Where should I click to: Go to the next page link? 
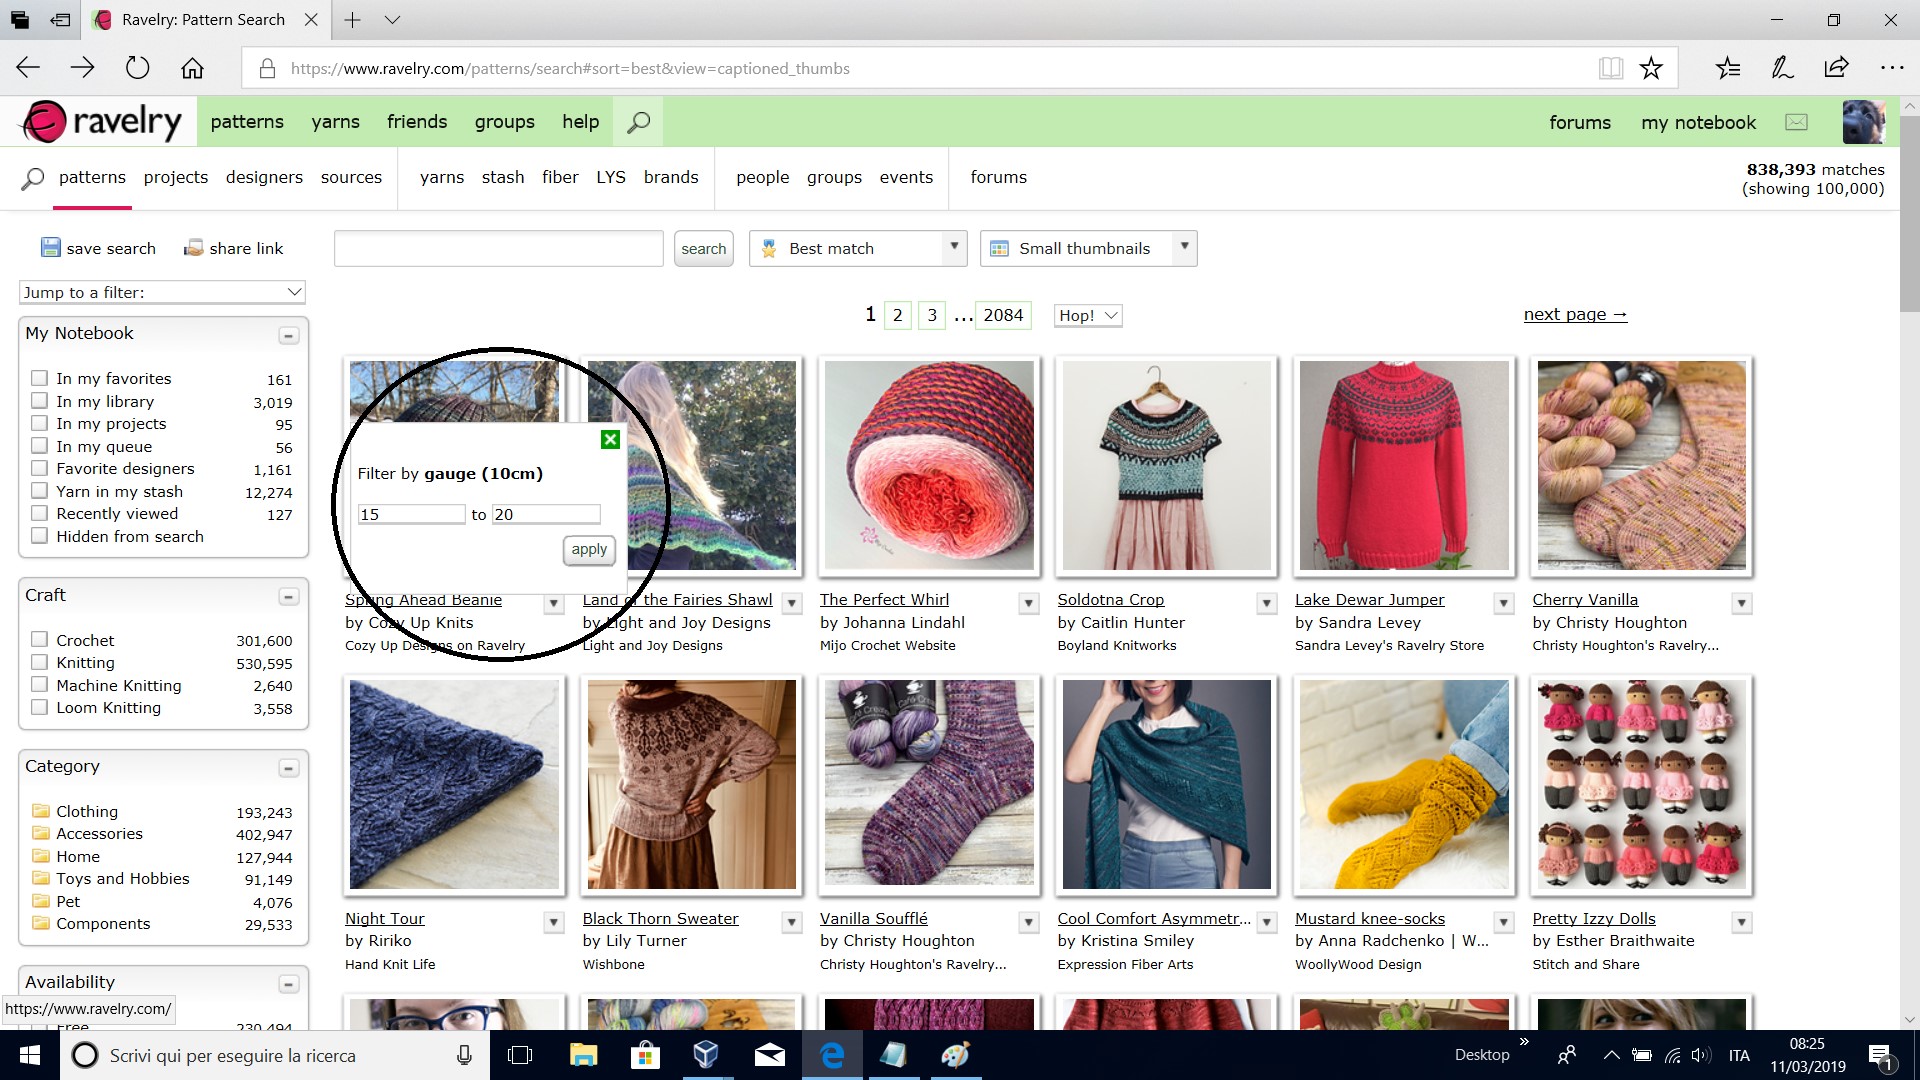(1573, 313)
